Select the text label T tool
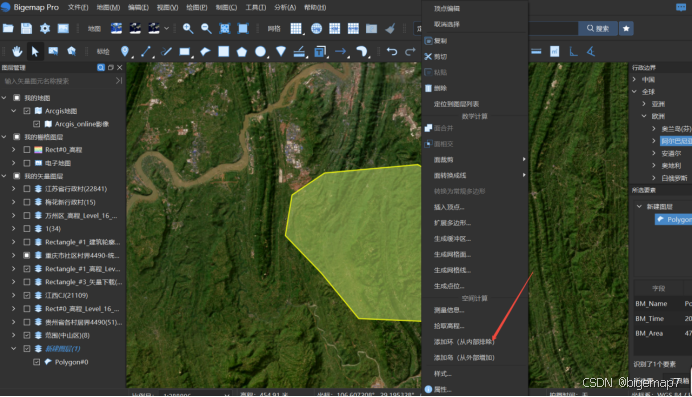The height and width of the screenshot is (397, 692). 320,52
